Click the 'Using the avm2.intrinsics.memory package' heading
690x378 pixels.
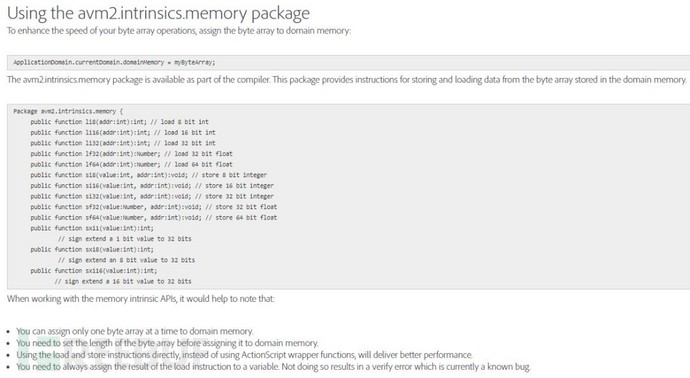[x=158, y=13]
